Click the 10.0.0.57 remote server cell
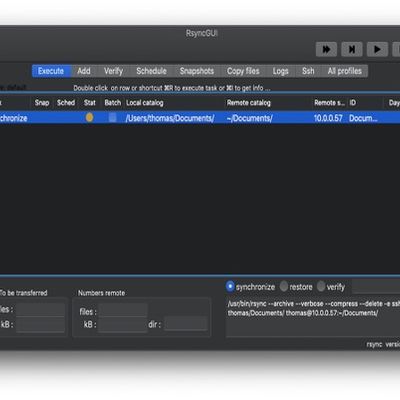400x400 pixels. [328, 118]
